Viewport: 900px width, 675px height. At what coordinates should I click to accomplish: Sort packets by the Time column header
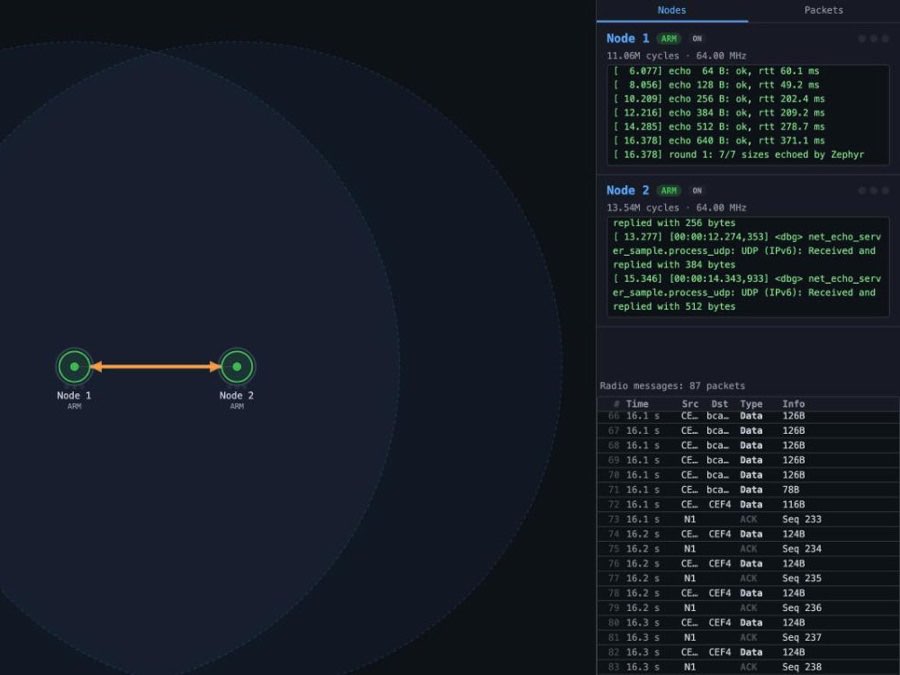point(637,404)
